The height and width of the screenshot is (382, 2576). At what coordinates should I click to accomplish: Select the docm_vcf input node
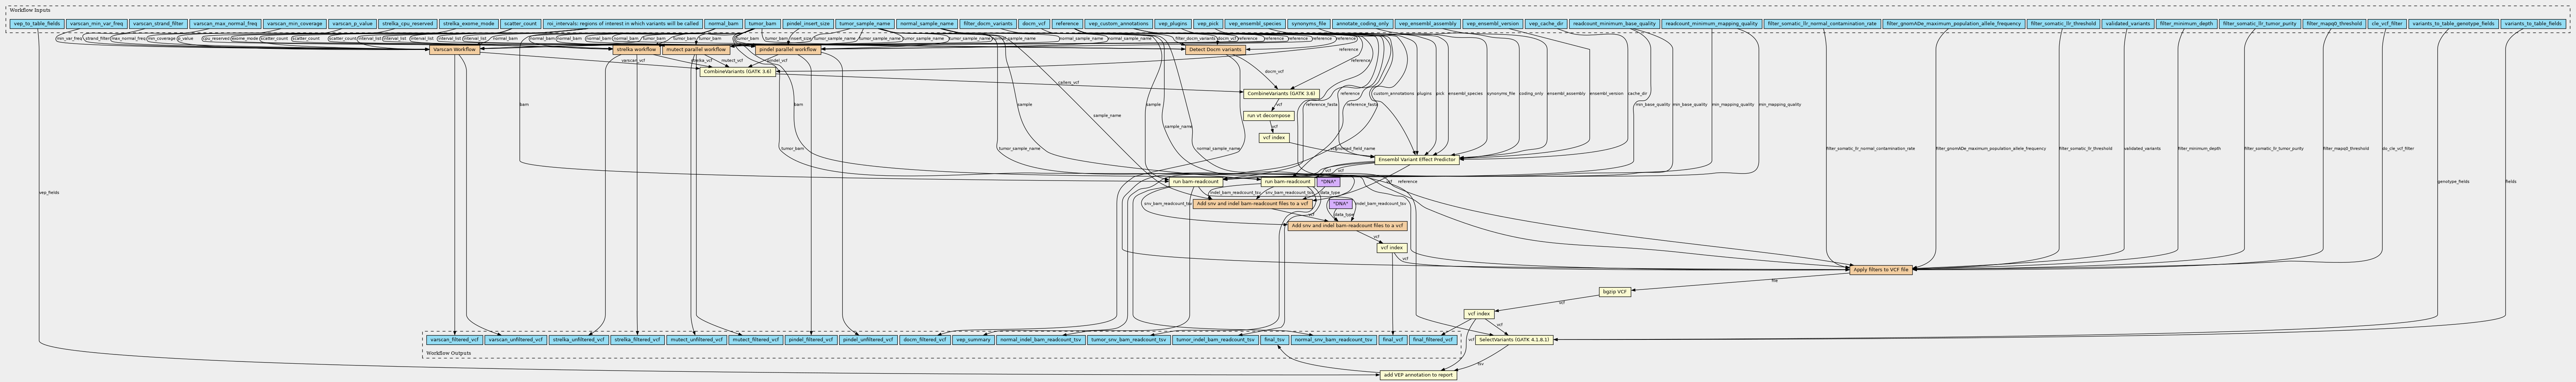click(1034, 23)
